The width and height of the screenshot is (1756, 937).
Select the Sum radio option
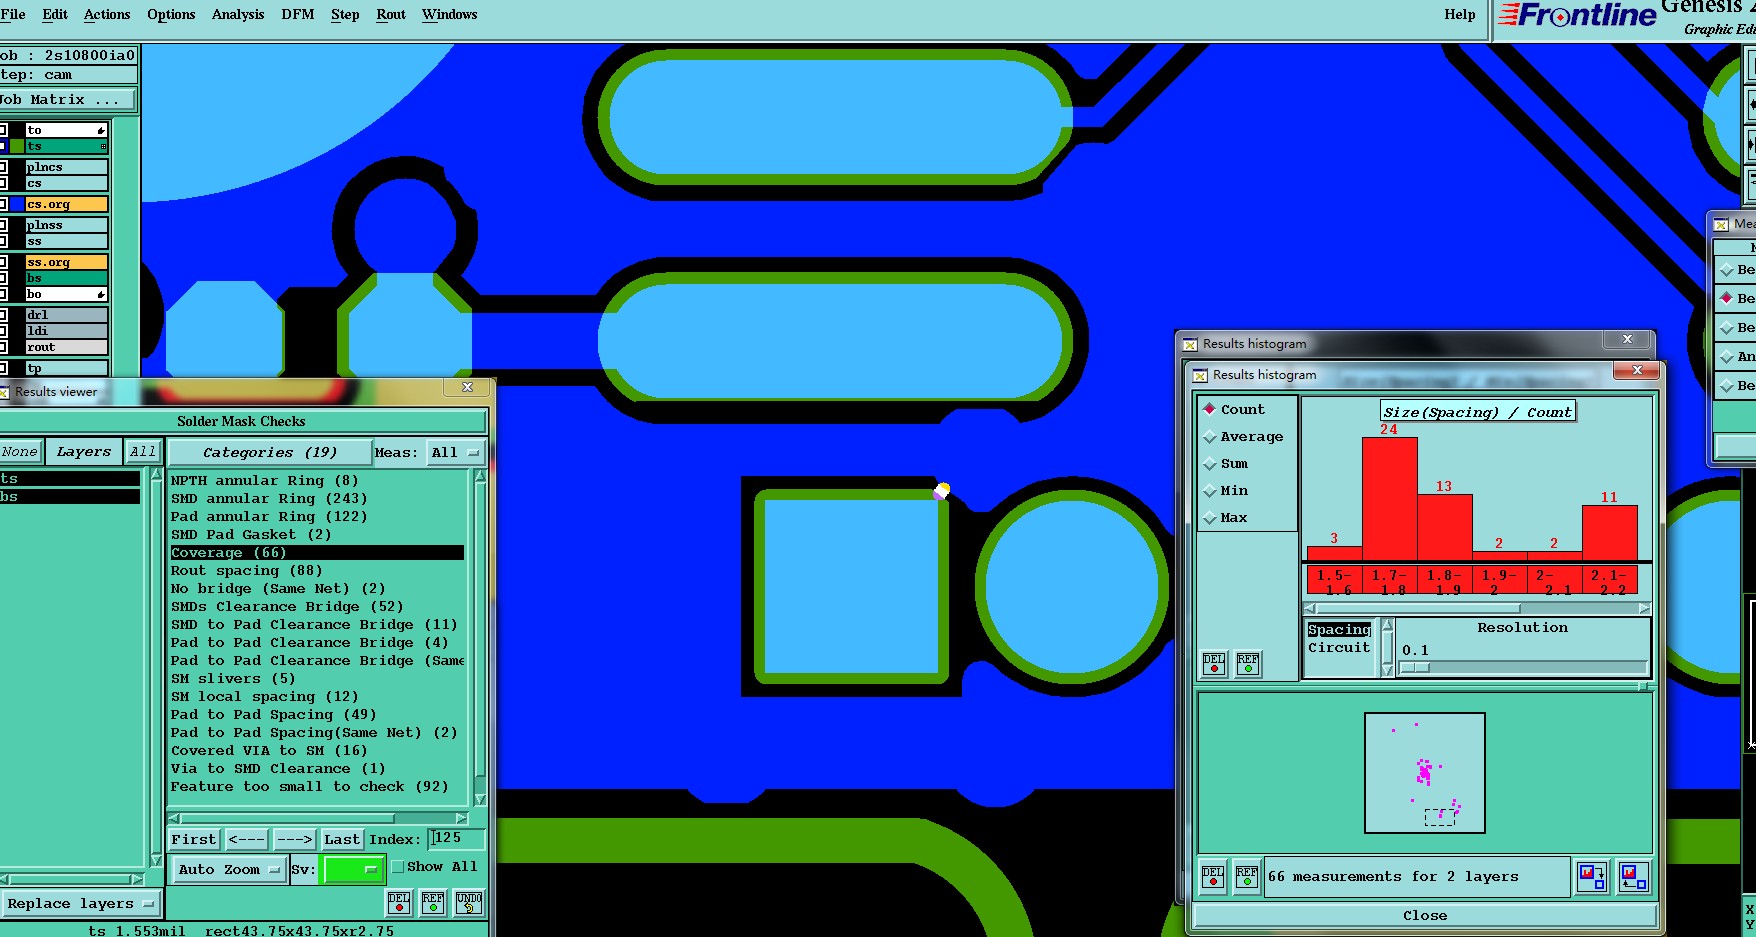tap(1209, 463)
